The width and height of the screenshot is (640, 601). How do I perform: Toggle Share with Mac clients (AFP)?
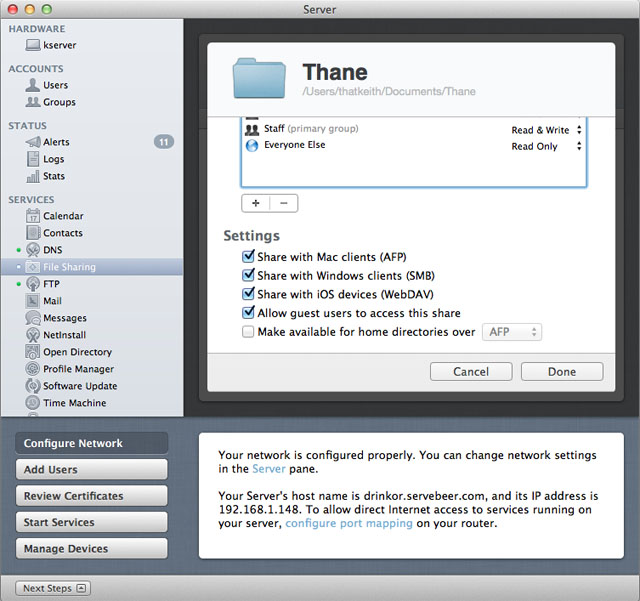(x=248, y=256)
